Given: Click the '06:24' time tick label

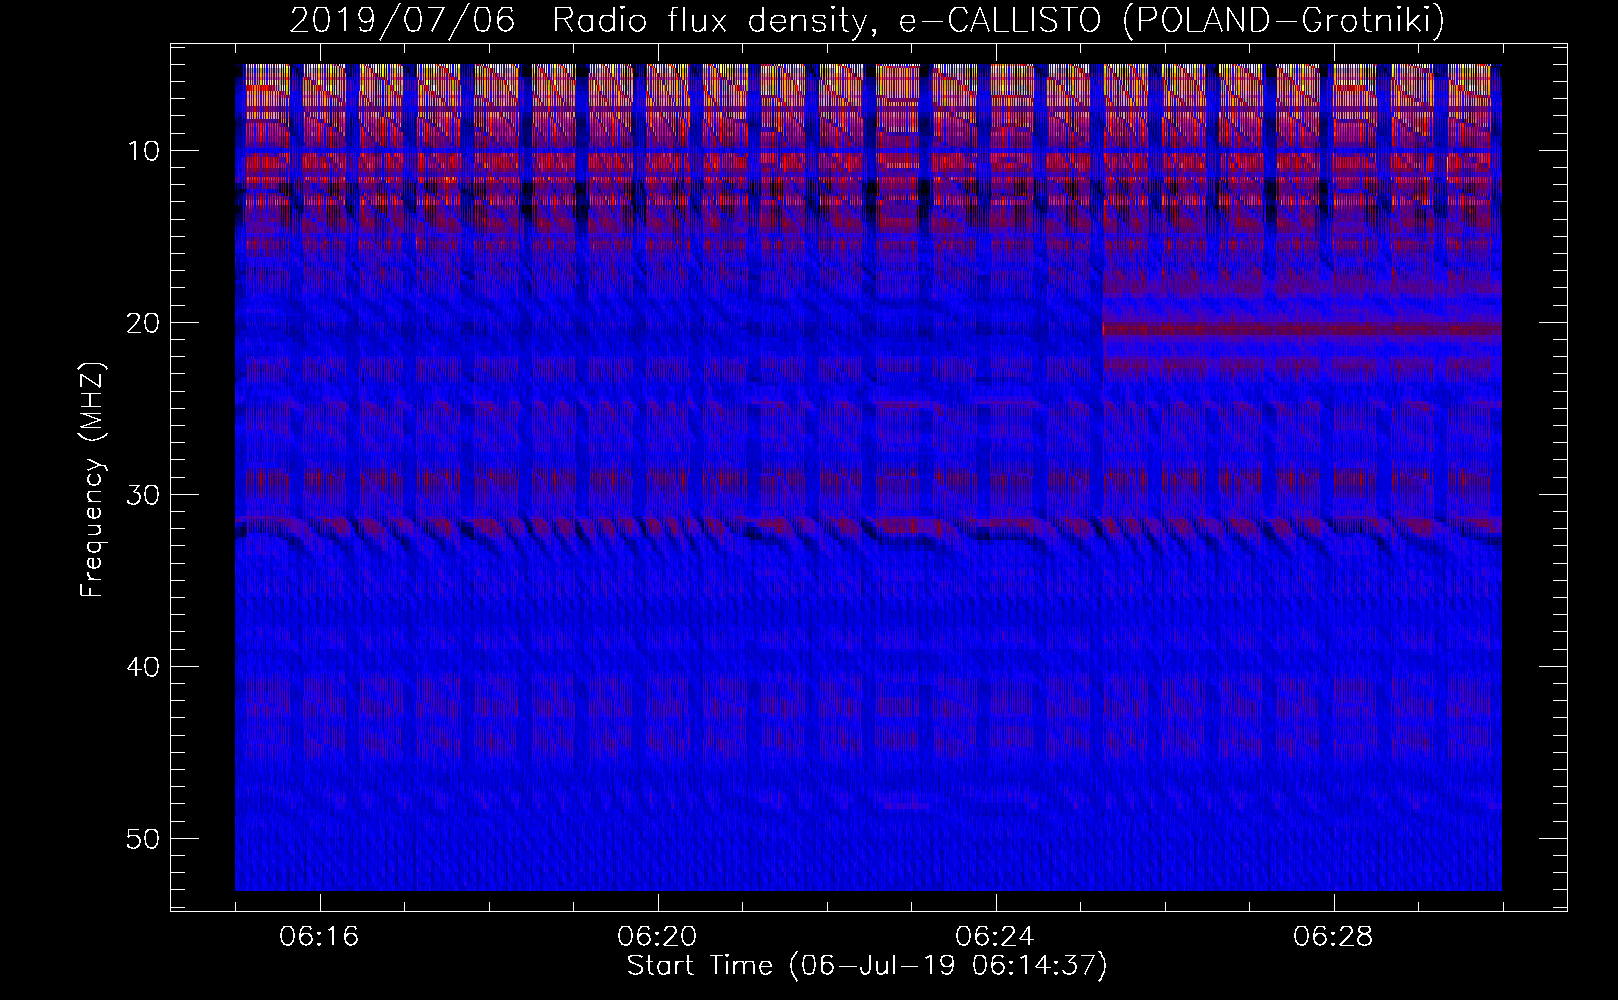Looking at the screenshot, I should [x=995, y=937].
